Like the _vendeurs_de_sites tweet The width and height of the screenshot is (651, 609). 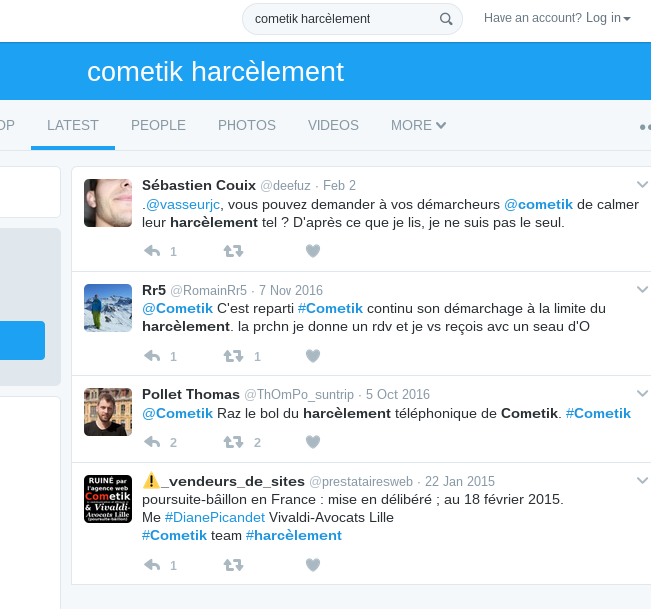[313, 565]
